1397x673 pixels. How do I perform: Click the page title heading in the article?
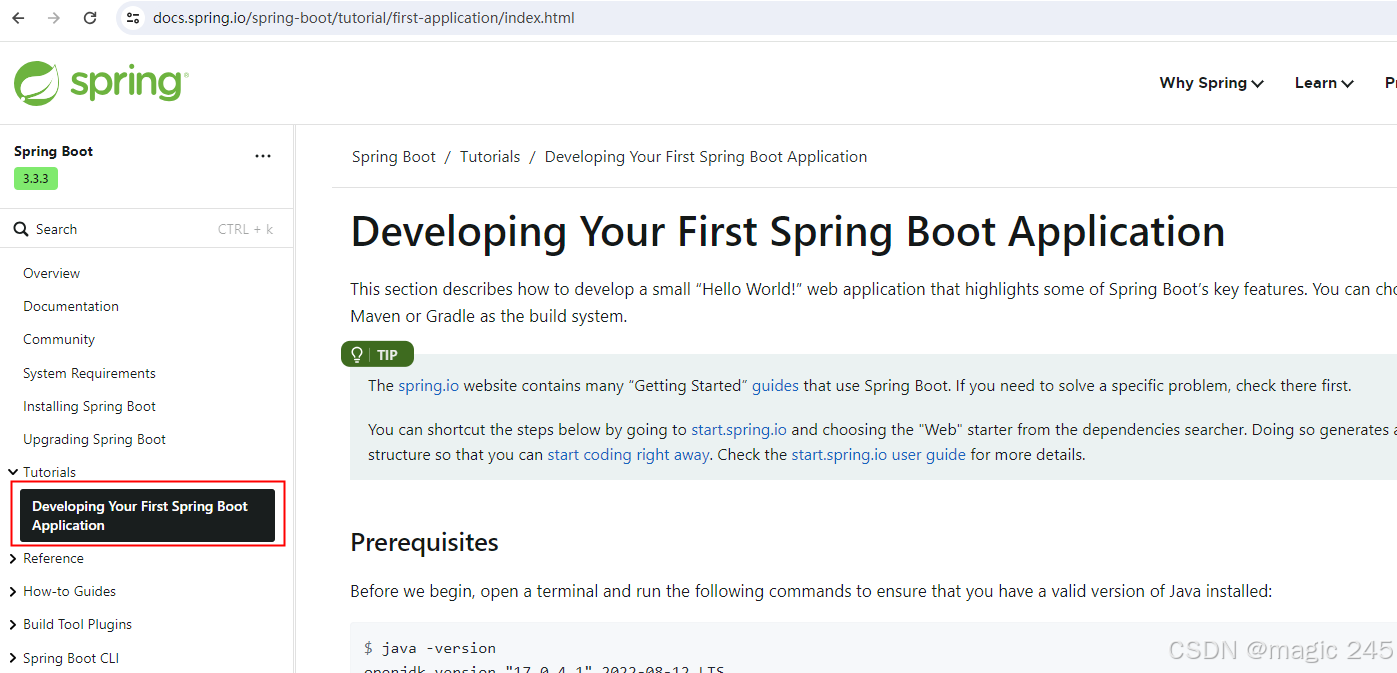[788, 232]
